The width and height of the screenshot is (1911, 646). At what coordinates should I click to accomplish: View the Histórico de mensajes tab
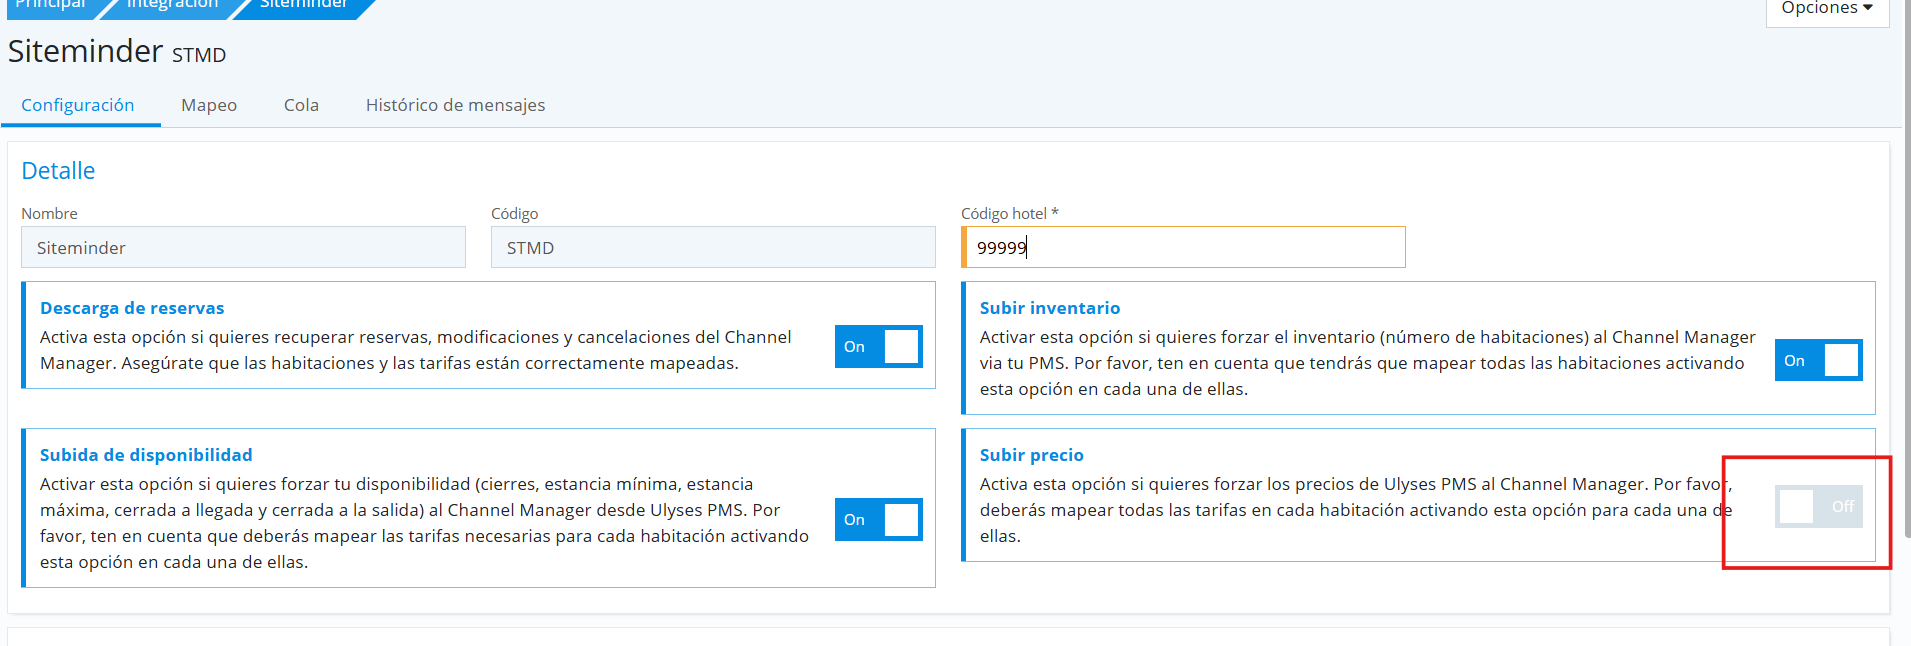(455, 105)
